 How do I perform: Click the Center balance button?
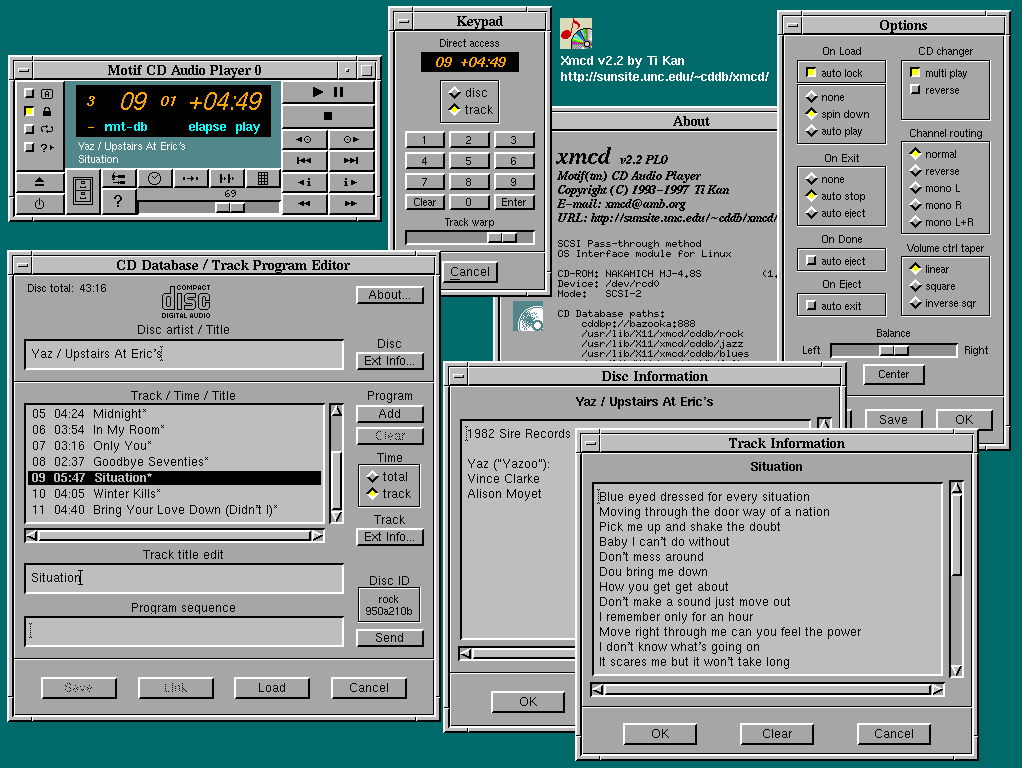[893, 374]
